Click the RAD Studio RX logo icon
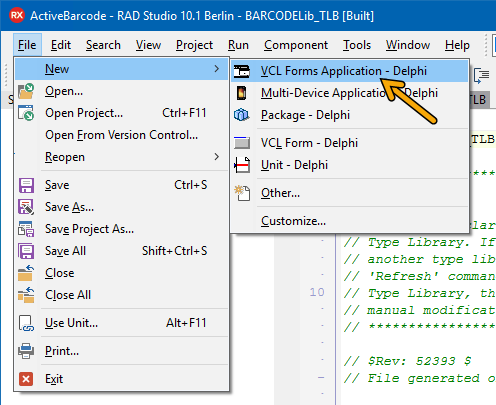This screenshot has height=405, width=496. click(17, 15)
